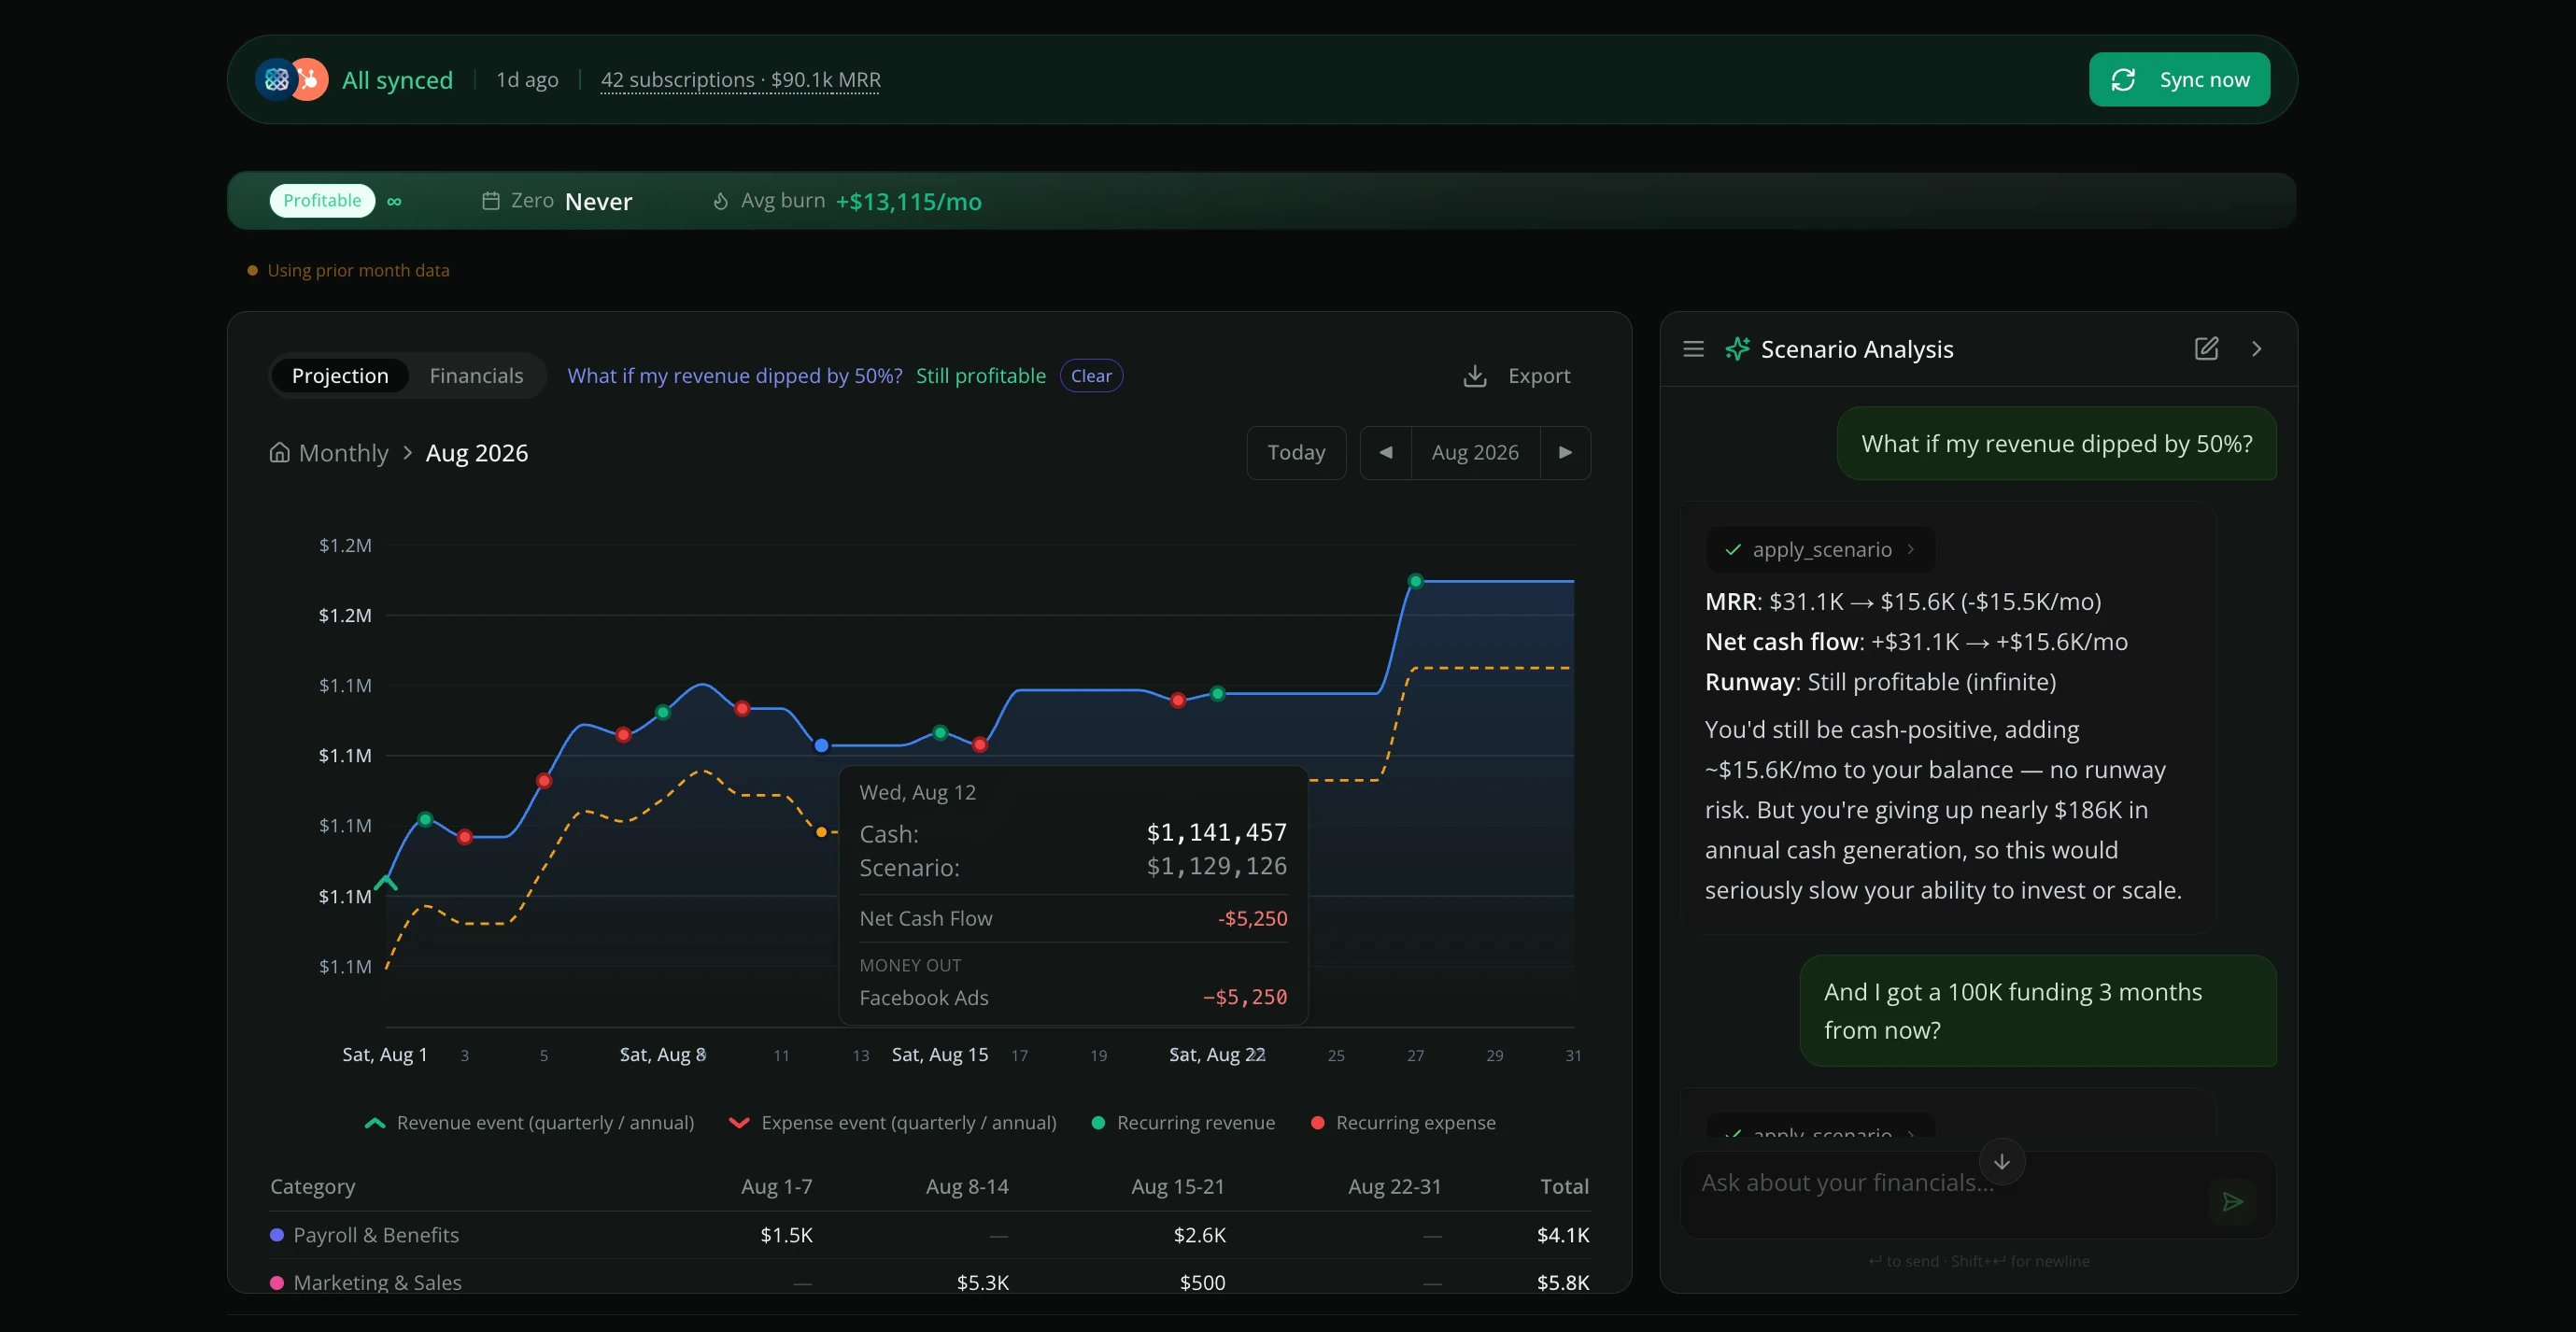Click the Export label

click(1539, 376)
